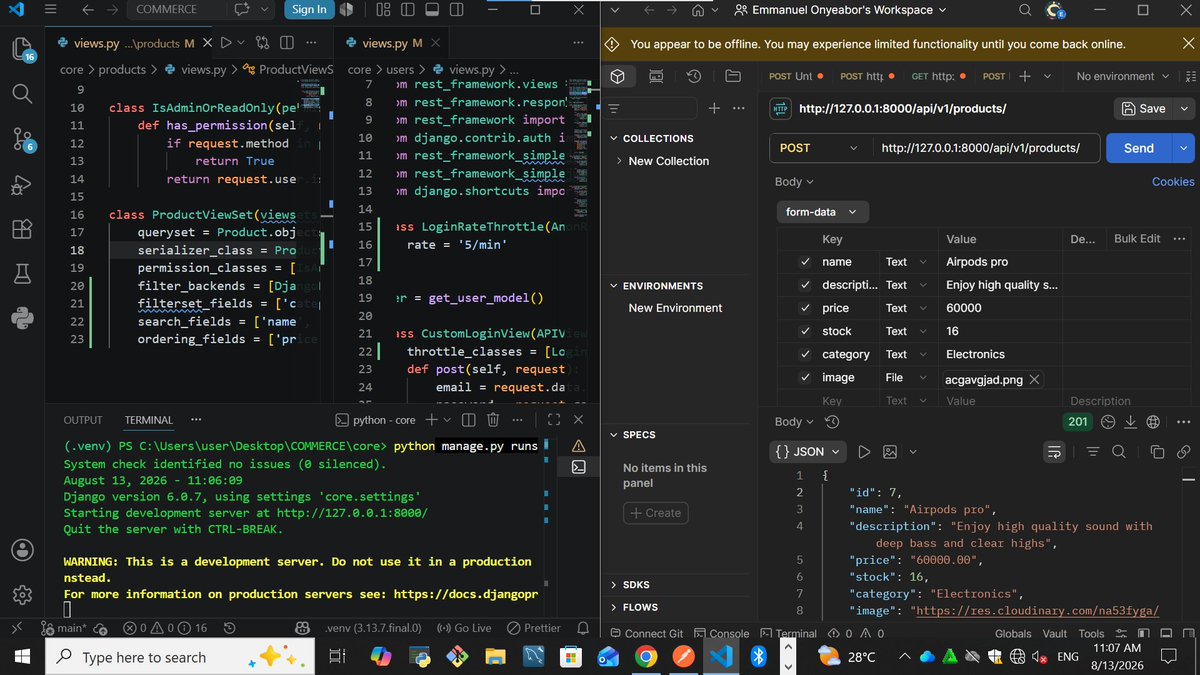The image size is (1200, 675).
Task: Toggle word wrap in response viewer
Action: (1054, 452)
